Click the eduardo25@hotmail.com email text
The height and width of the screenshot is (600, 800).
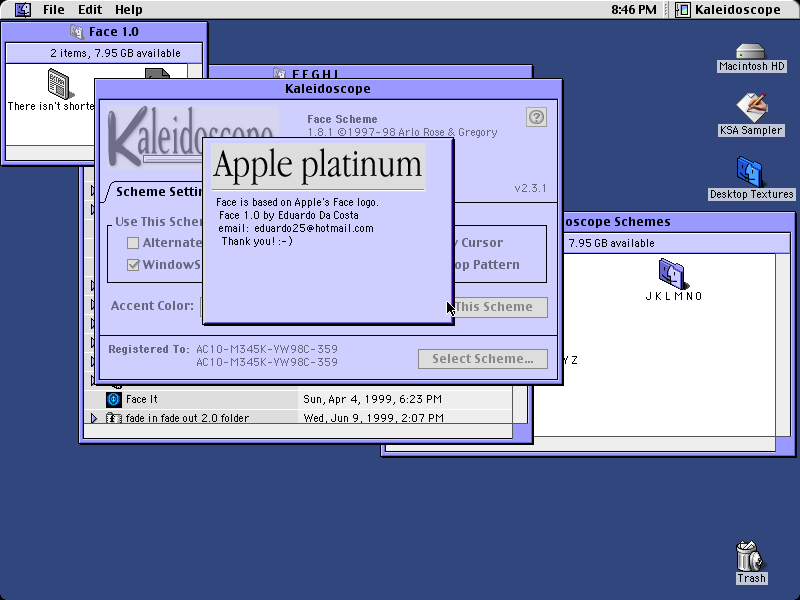coord(314,229)
